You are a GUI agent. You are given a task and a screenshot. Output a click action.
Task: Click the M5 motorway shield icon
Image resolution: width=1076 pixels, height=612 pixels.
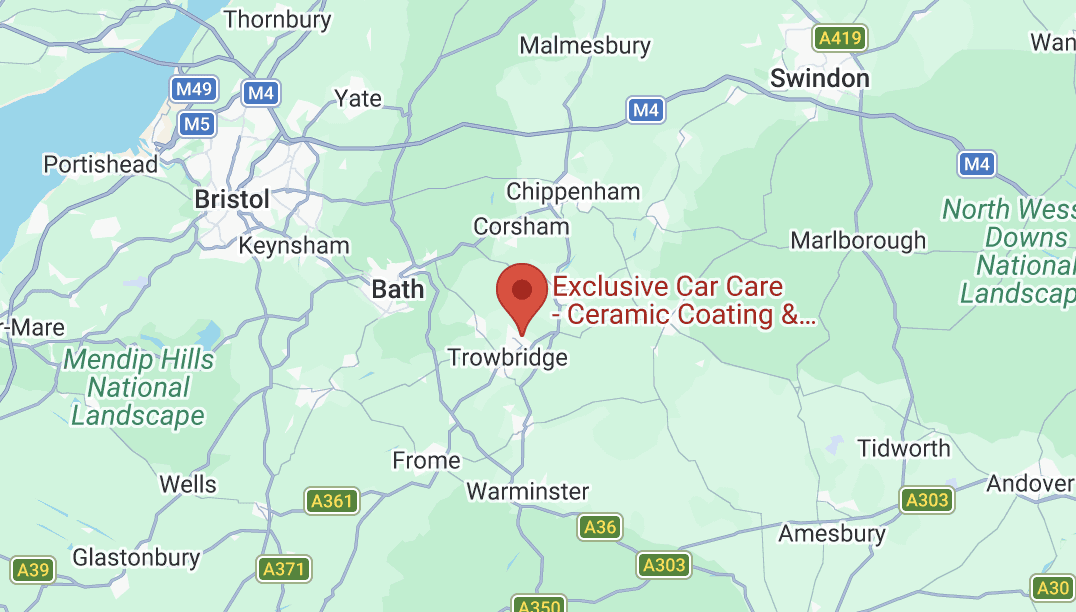(197, 124)
